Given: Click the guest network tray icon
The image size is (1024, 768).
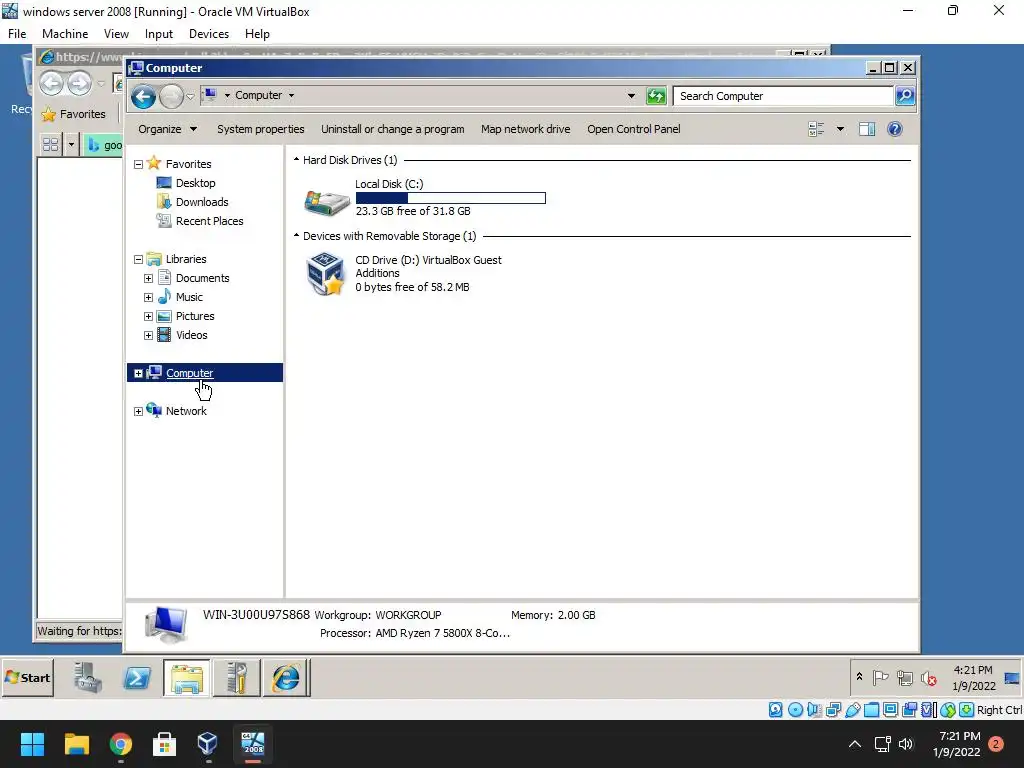Looking at the screenshot, I should pos(904,679).
